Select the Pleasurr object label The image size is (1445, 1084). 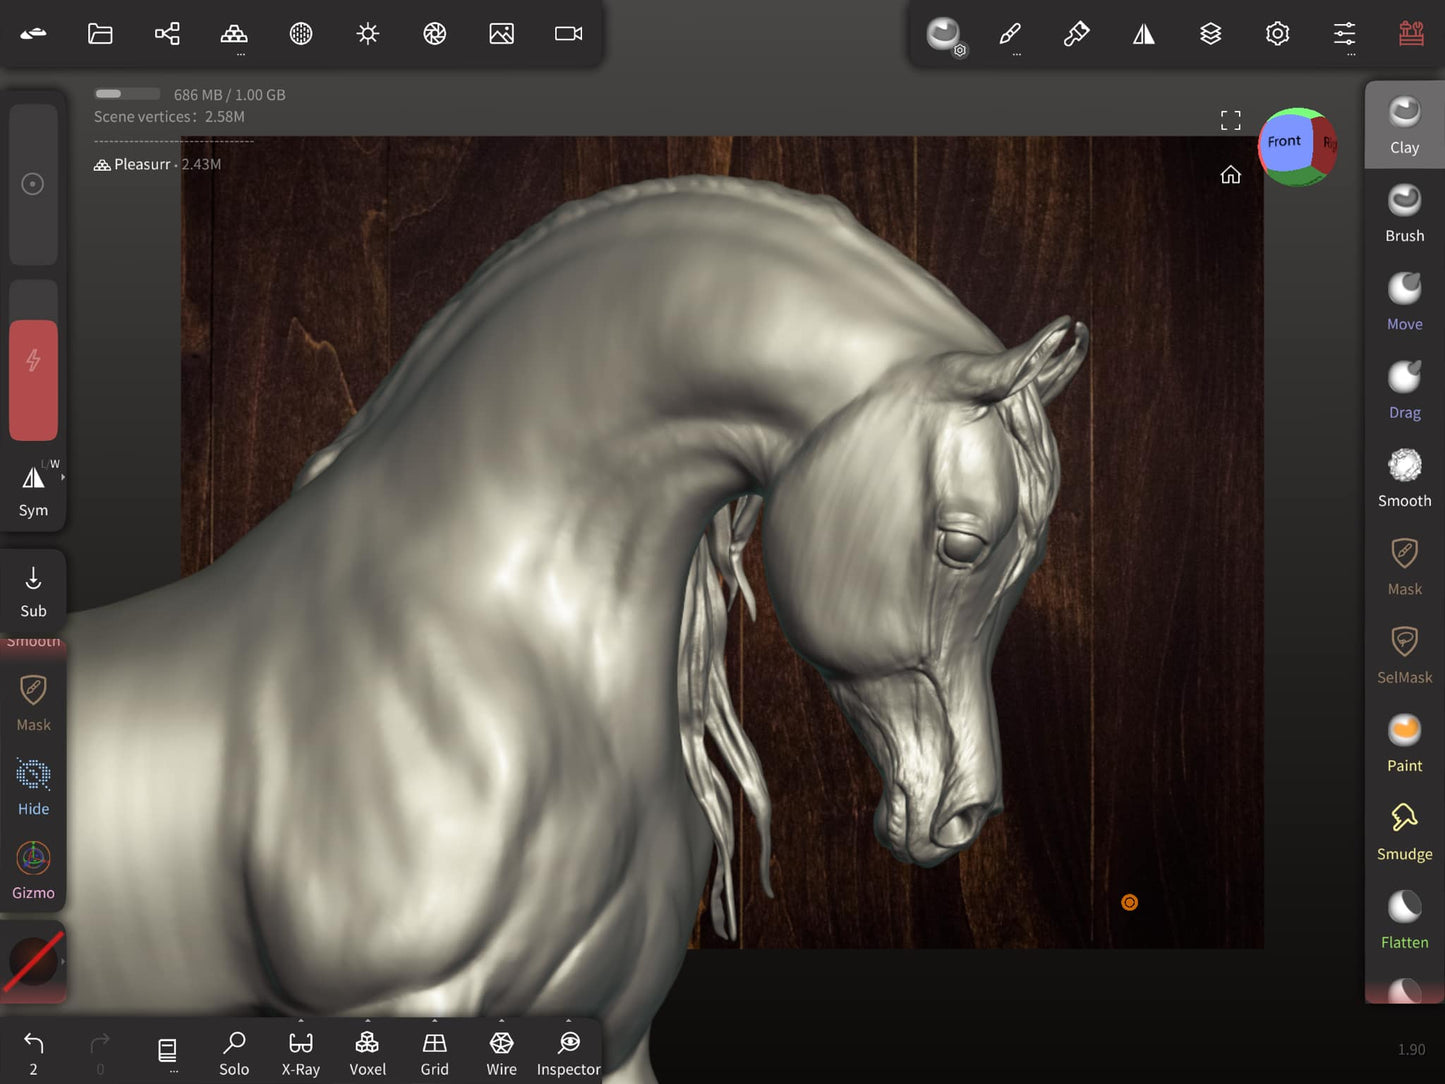tap(142, 164)
